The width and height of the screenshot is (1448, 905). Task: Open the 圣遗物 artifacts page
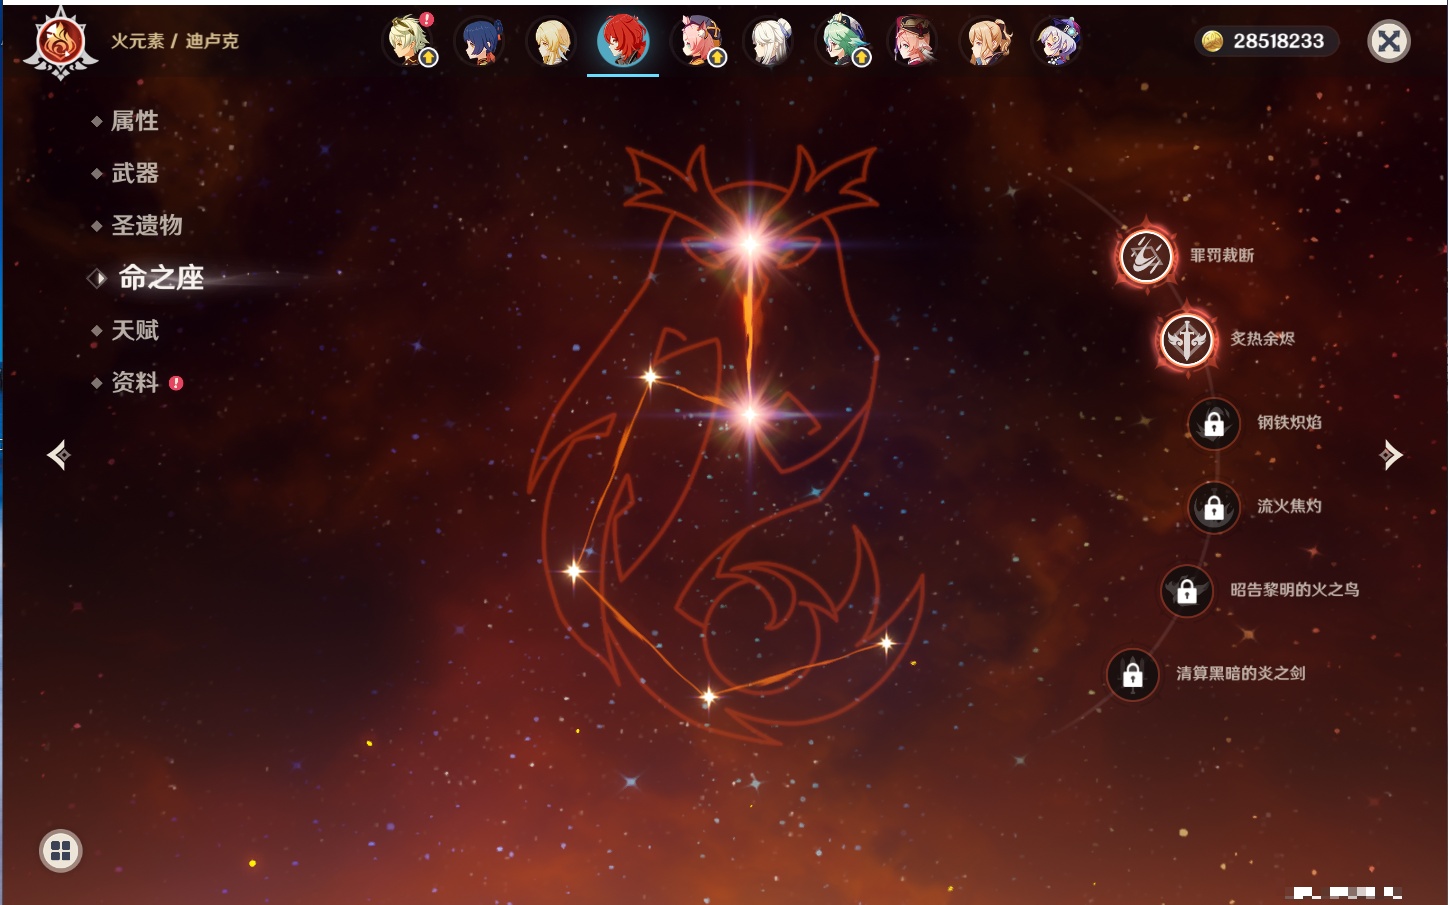click(146, 225)
